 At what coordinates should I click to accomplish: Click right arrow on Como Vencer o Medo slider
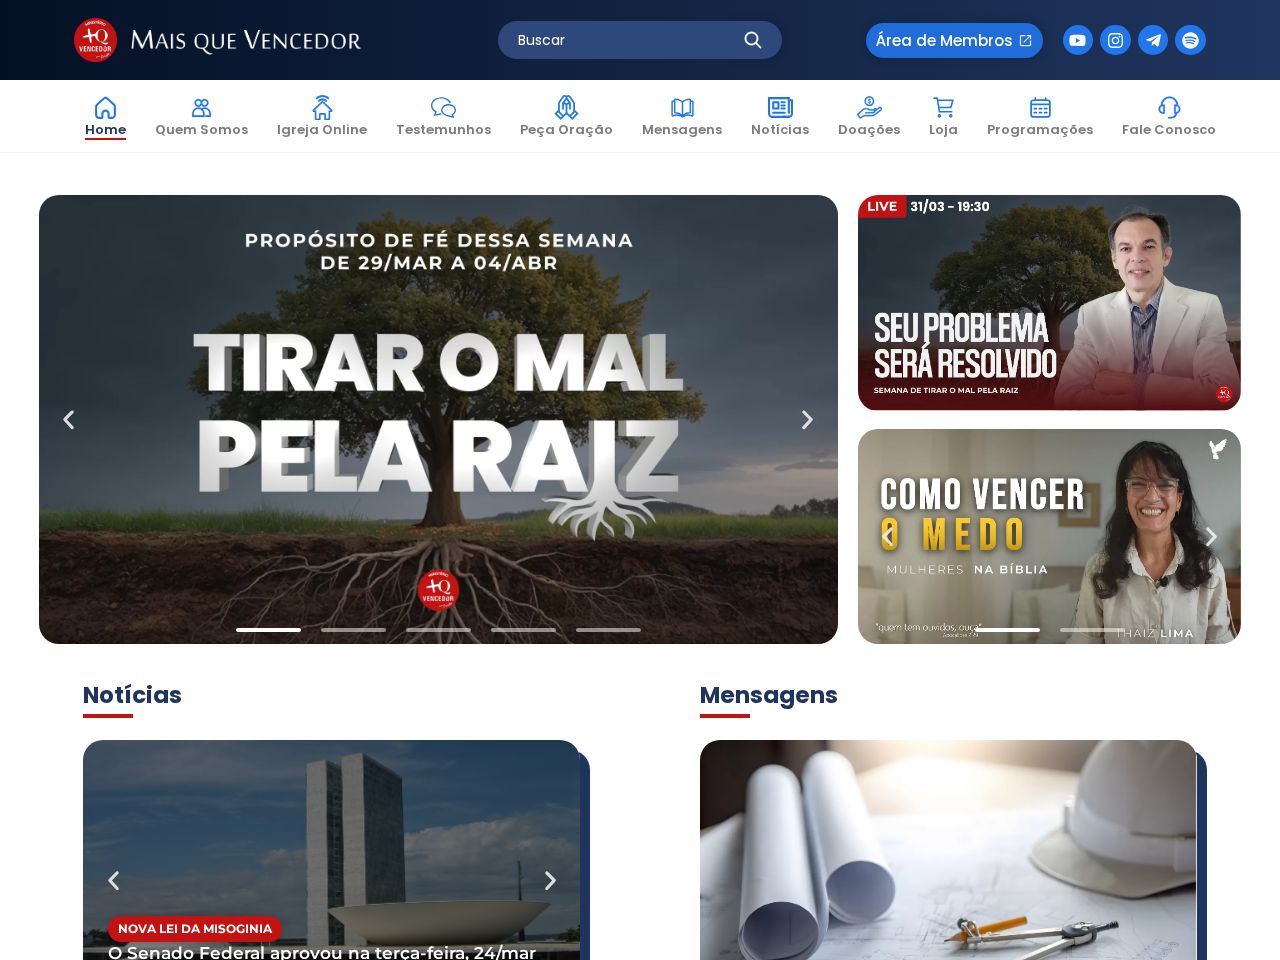coord(1211,537)
